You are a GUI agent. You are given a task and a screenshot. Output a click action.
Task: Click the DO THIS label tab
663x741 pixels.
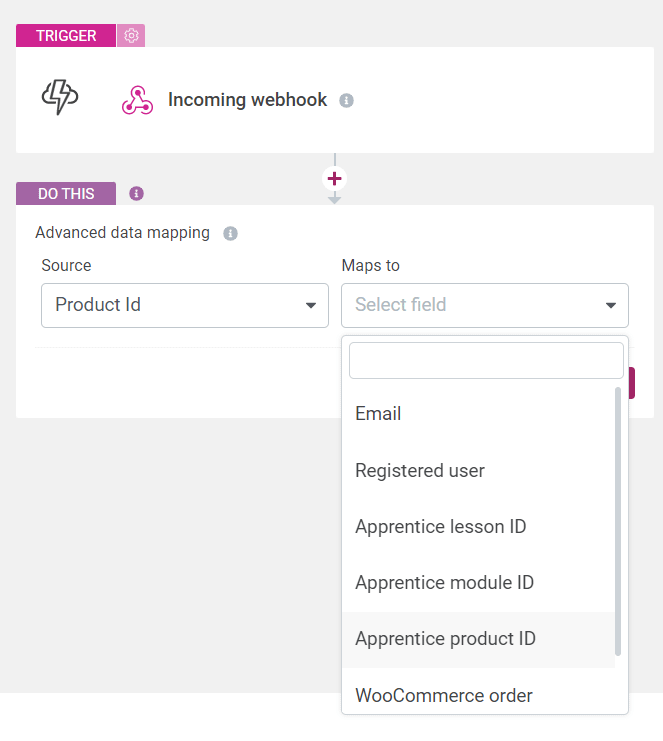[66, 193]
